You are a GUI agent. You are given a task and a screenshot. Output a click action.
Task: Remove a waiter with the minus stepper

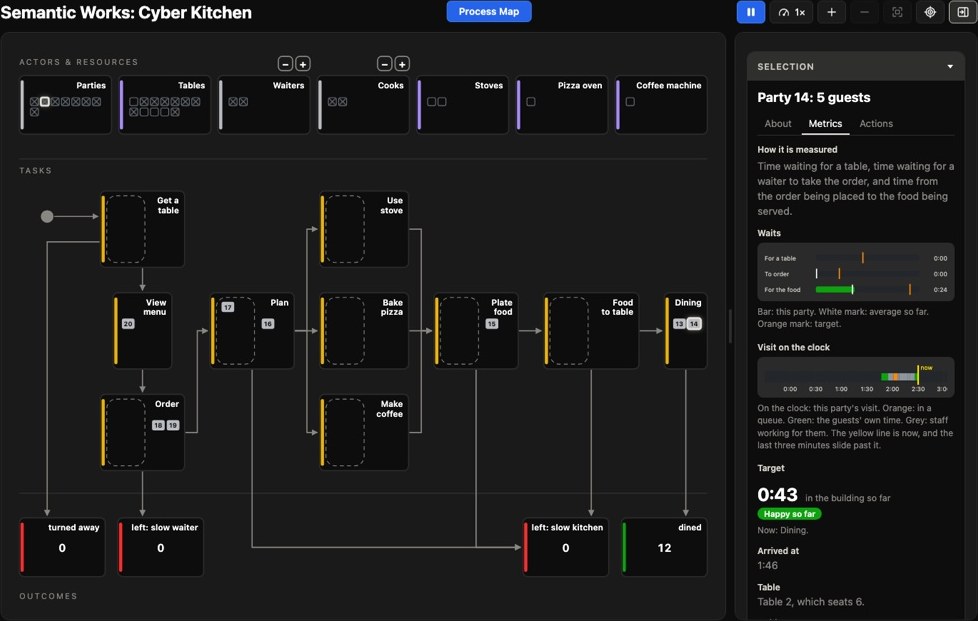(285, 64)
